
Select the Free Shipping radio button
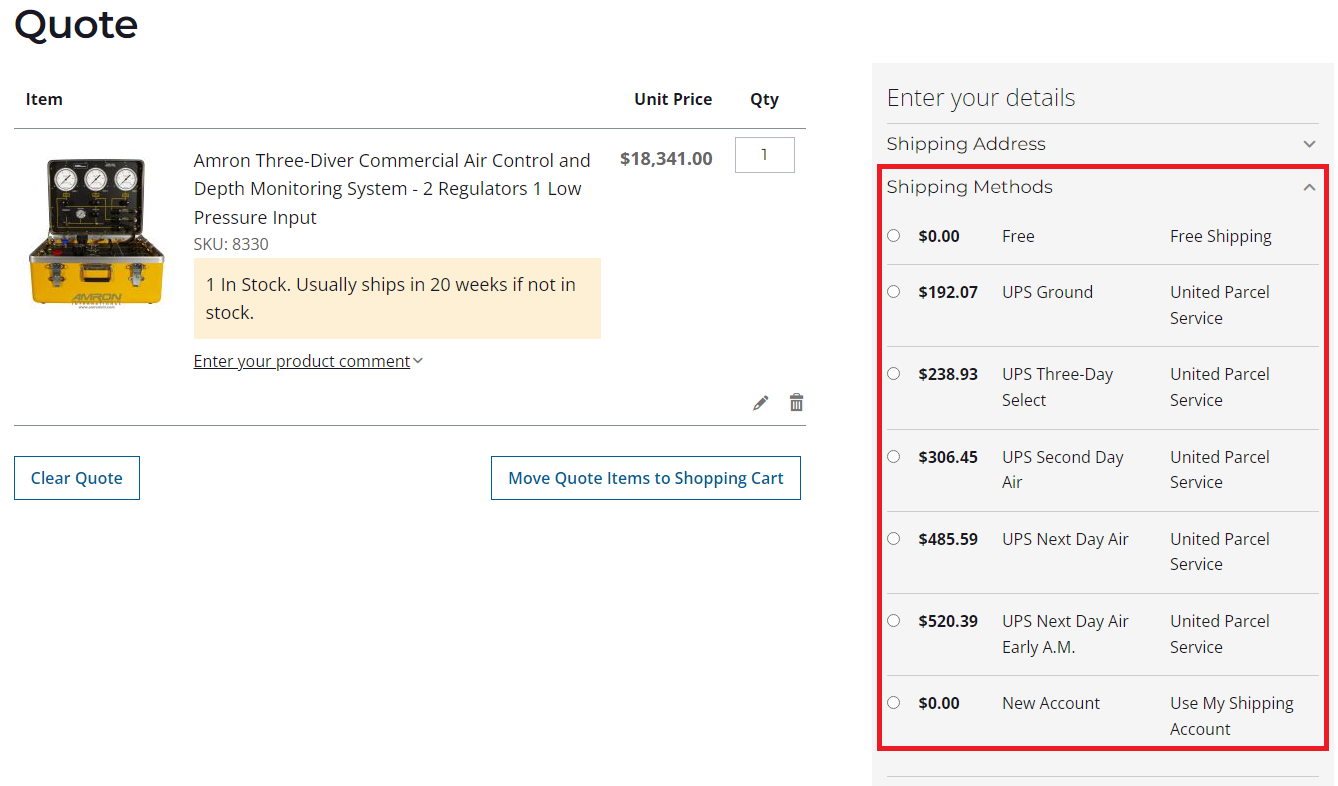point(894,236)
